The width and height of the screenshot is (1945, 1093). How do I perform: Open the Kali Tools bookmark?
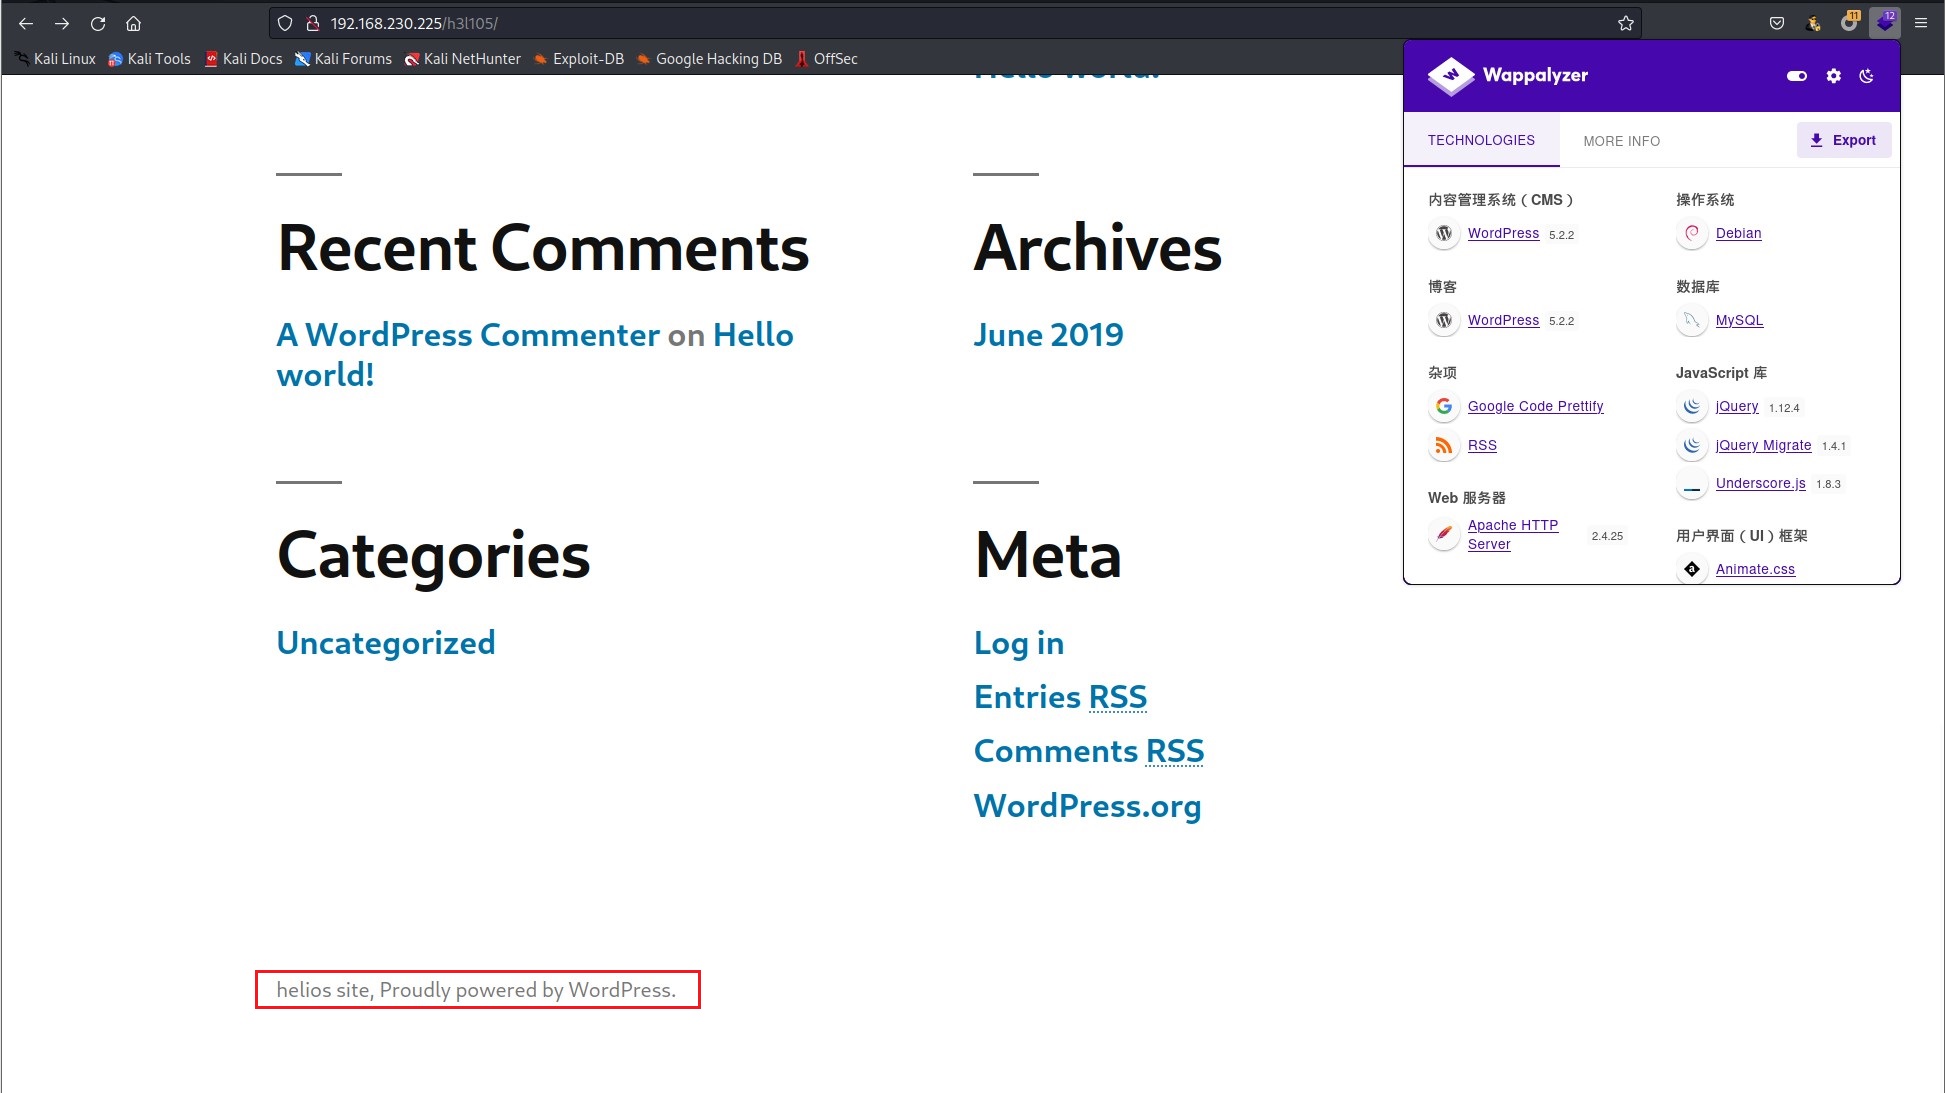pyautogui.click(x=149, y=59)
